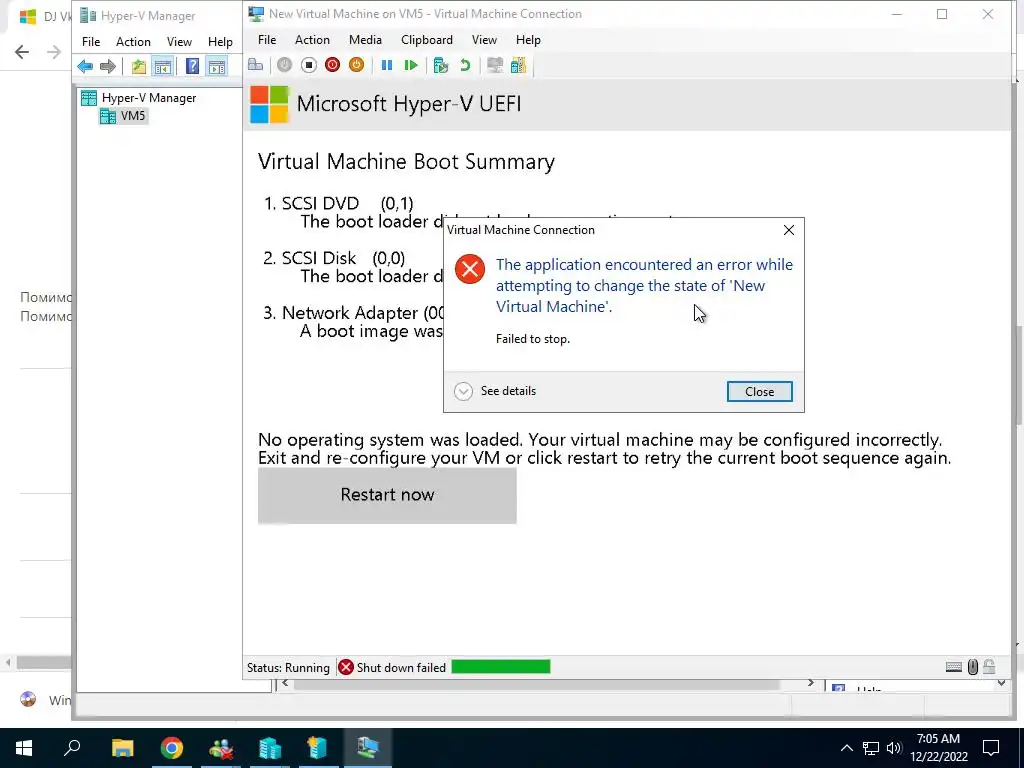Image resolution: width=1024 pixels, height=768 pixels.
Task: Click red Shut Down icon
Action: pos(332,65)
